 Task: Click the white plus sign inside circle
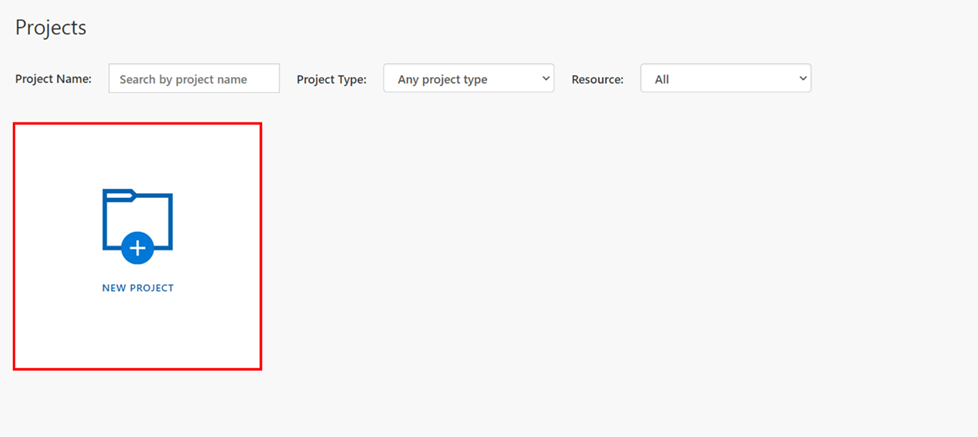(137, 248)
